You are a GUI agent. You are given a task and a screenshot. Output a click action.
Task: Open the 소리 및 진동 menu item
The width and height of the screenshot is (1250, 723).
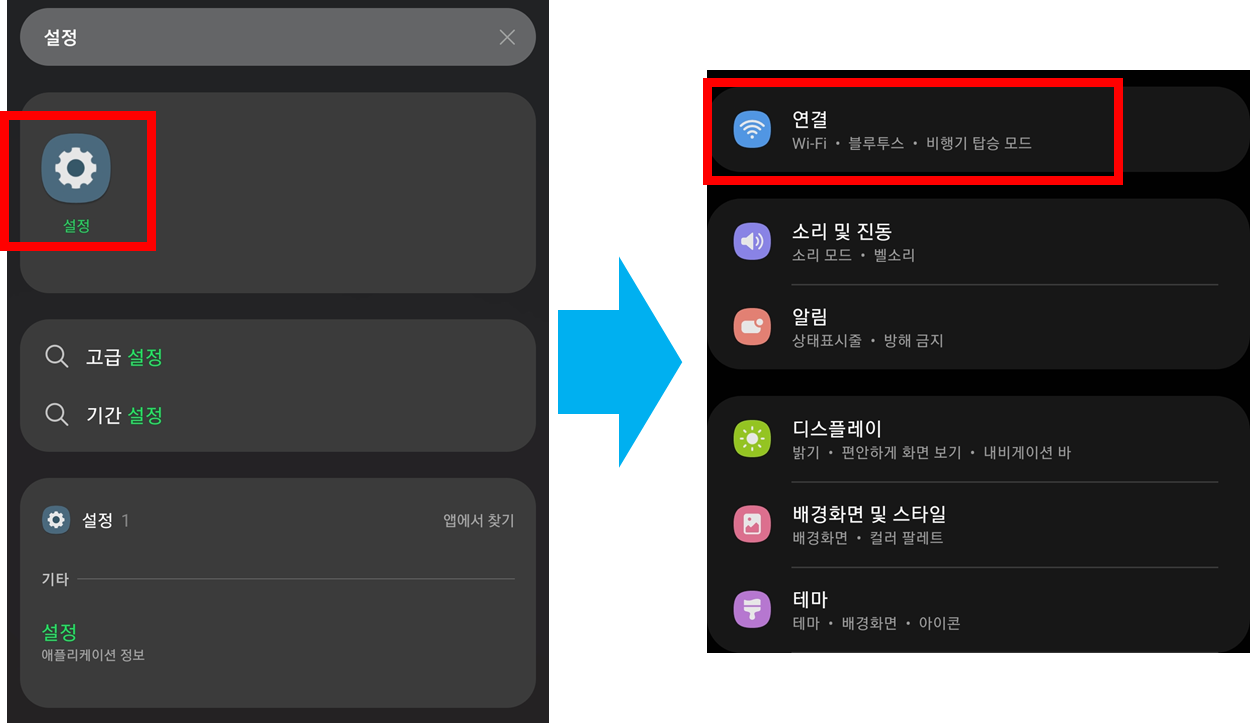pyautogui.click(x=978, y=242)
